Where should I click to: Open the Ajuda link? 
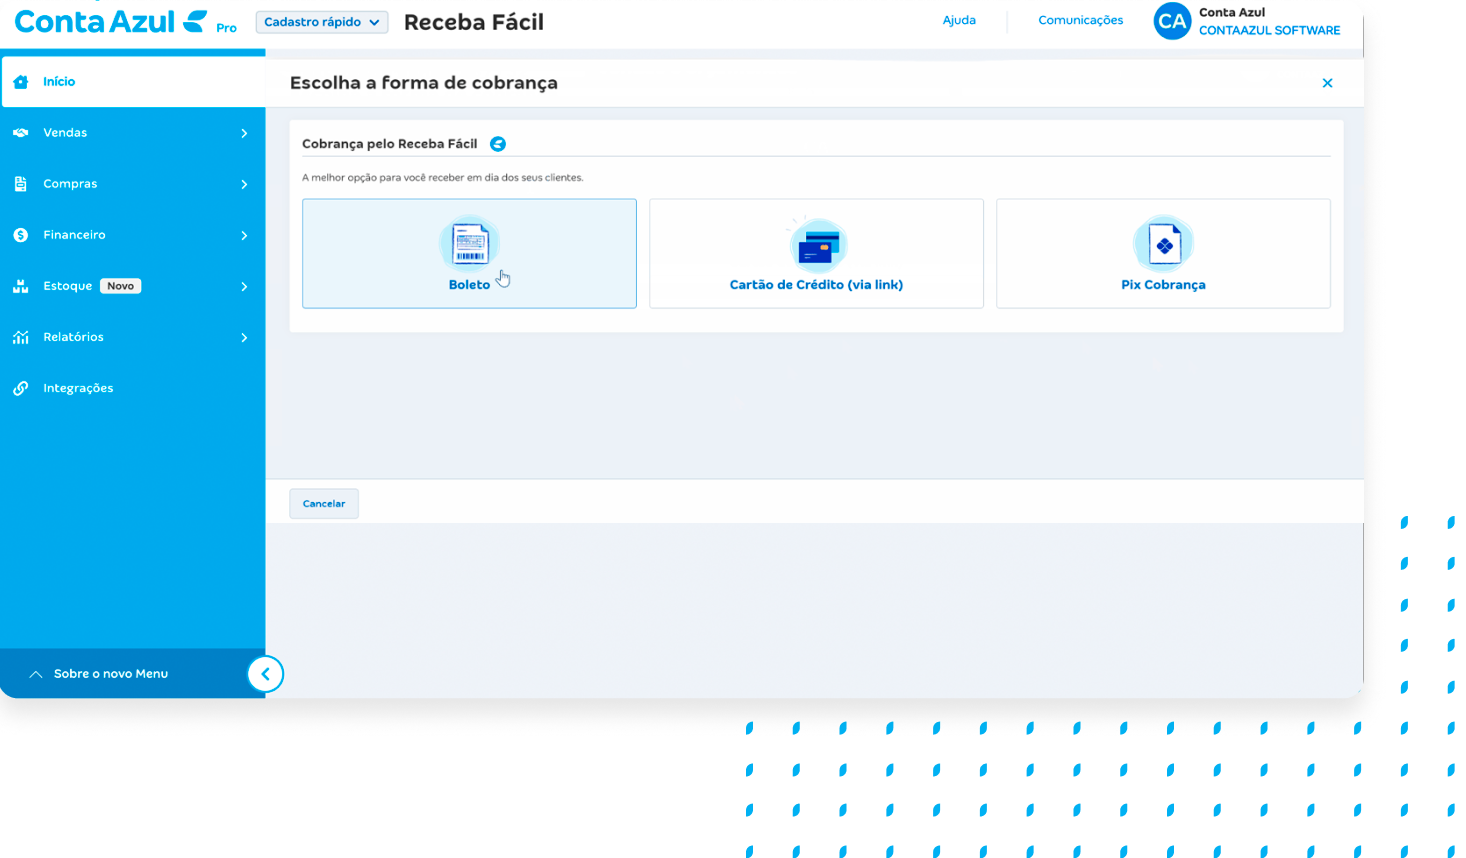click(x=959, y=20)
